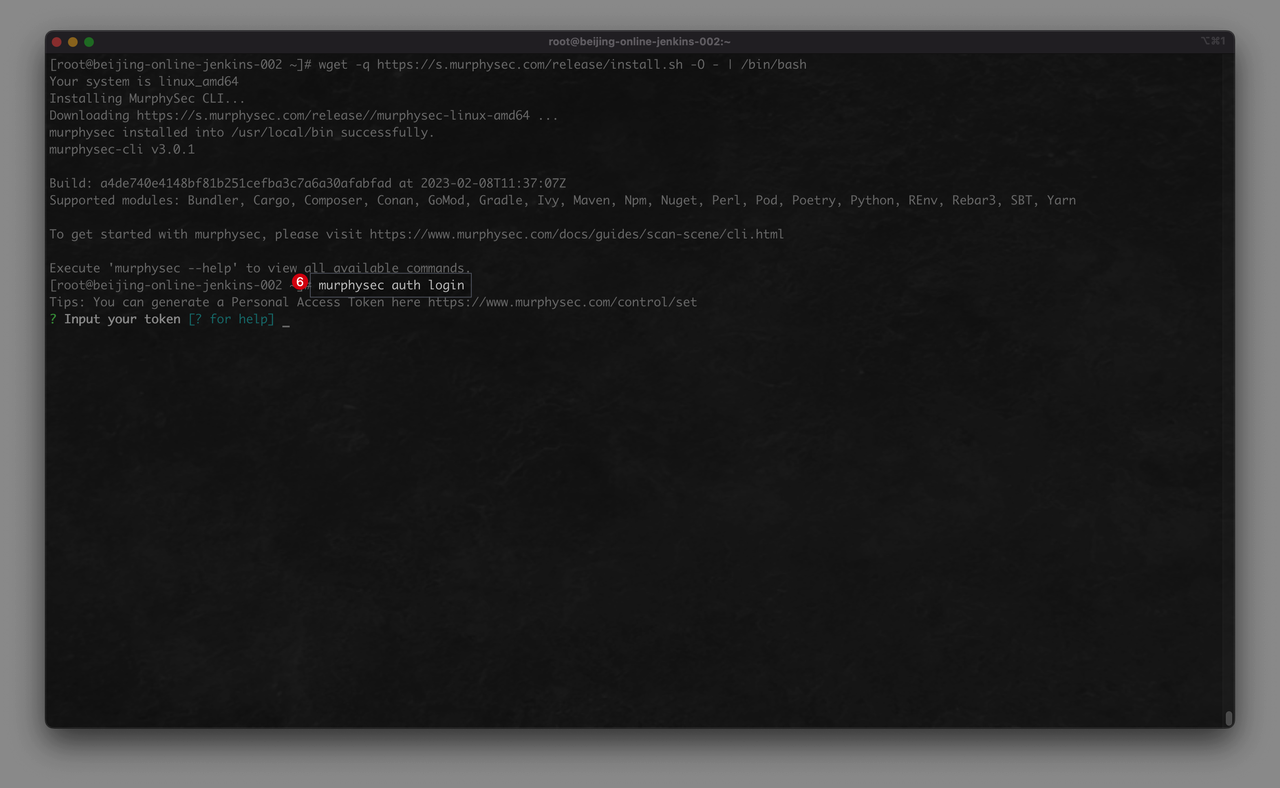
Task: Click the root@beijing-online-jenkins-002 window title
Action: coord(639,42)
